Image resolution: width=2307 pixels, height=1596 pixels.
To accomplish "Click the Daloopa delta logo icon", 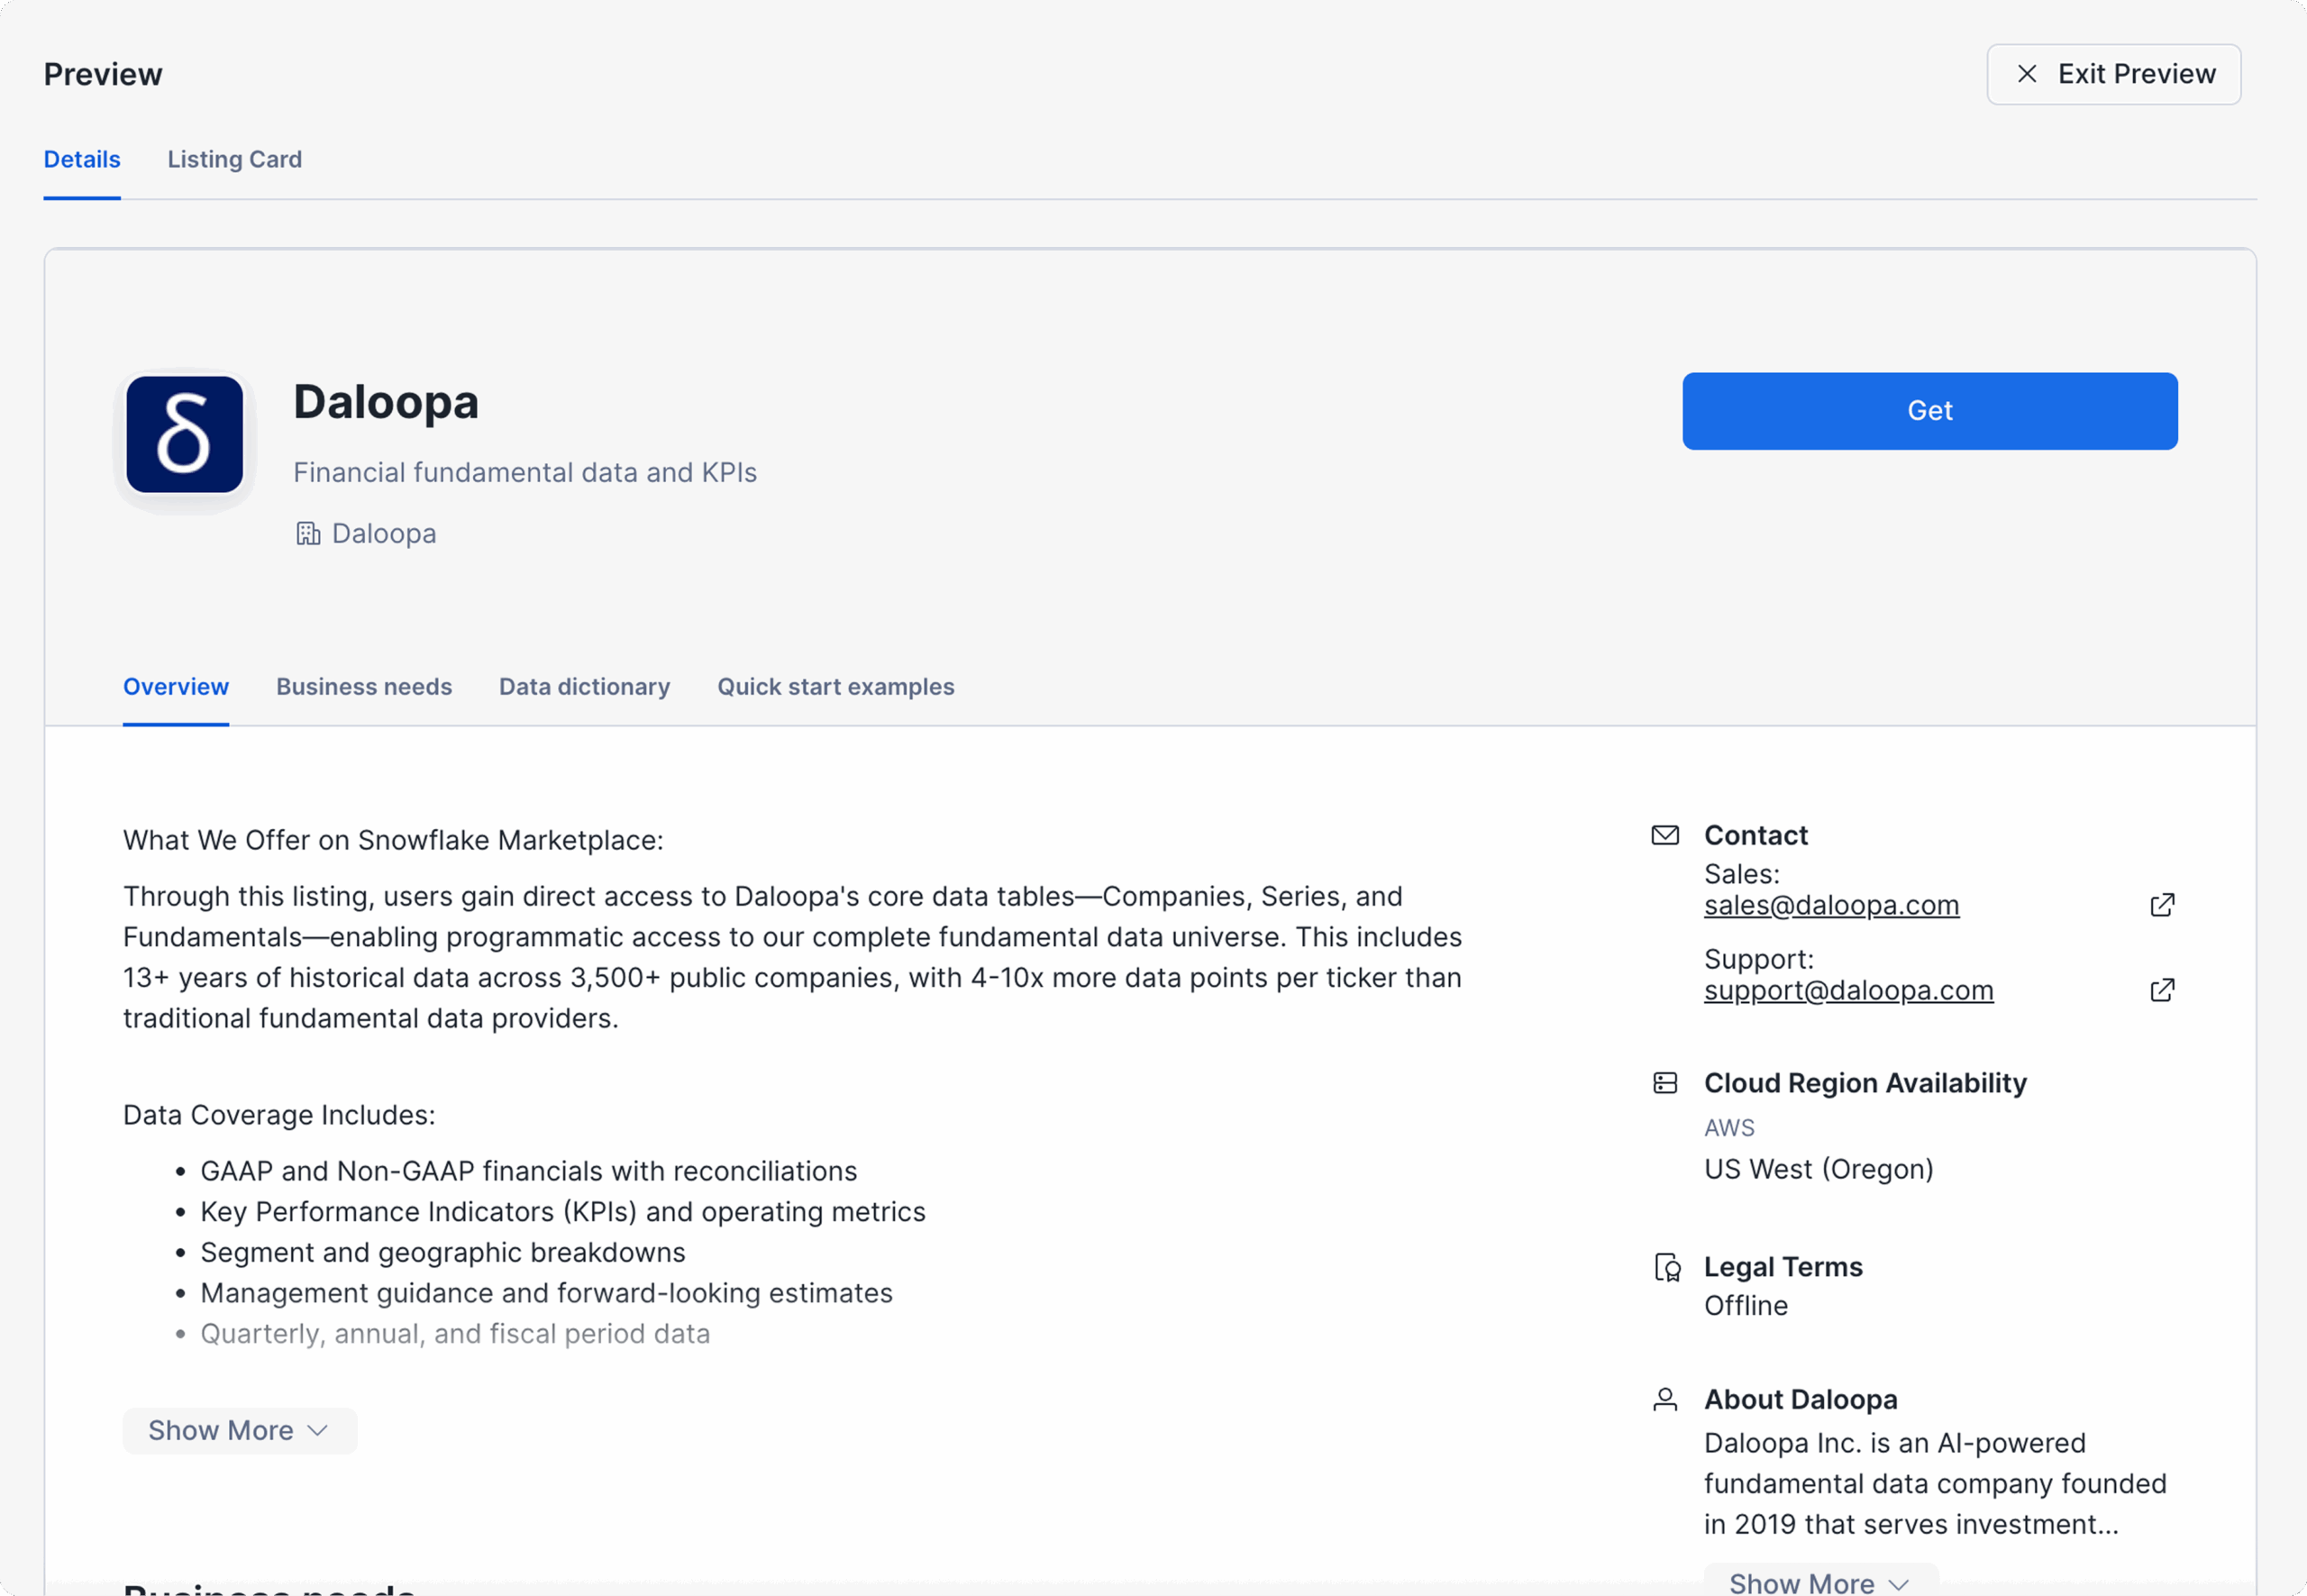I will pos(185,435).
